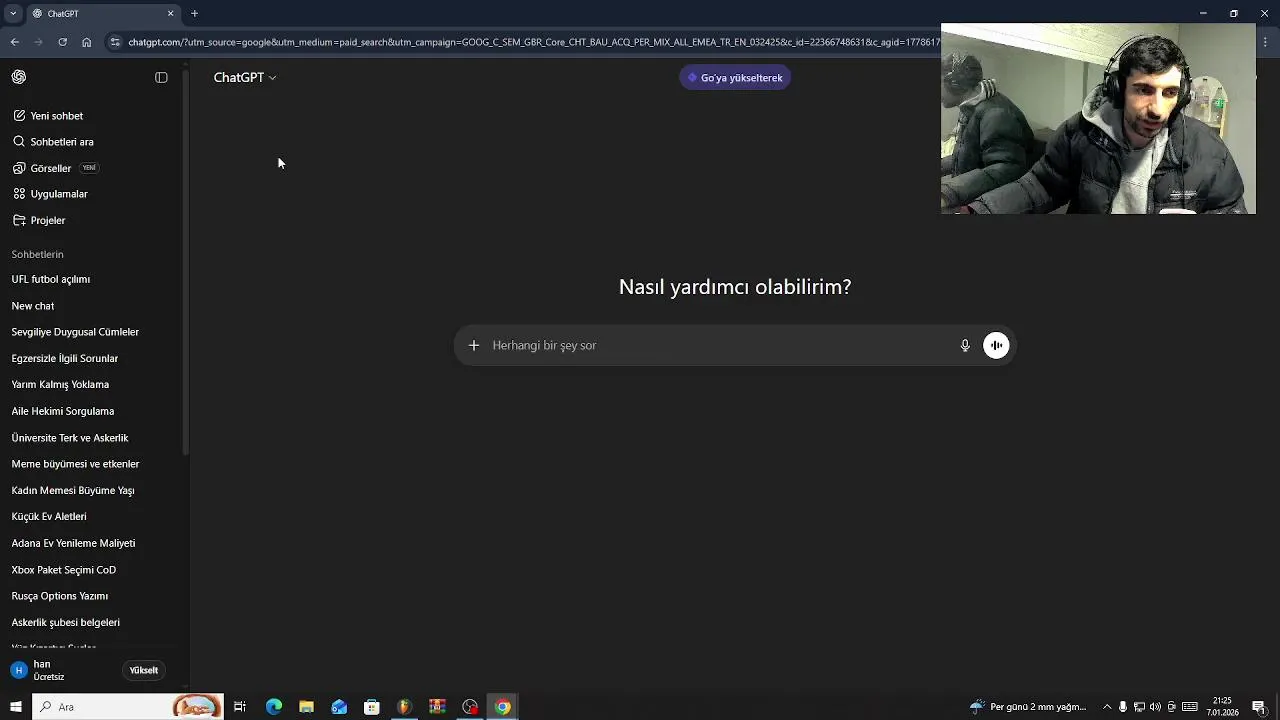This screenshot has width=1280, height=720.
Task: Start voice mode with the waveform button
Action: point(996,345)
